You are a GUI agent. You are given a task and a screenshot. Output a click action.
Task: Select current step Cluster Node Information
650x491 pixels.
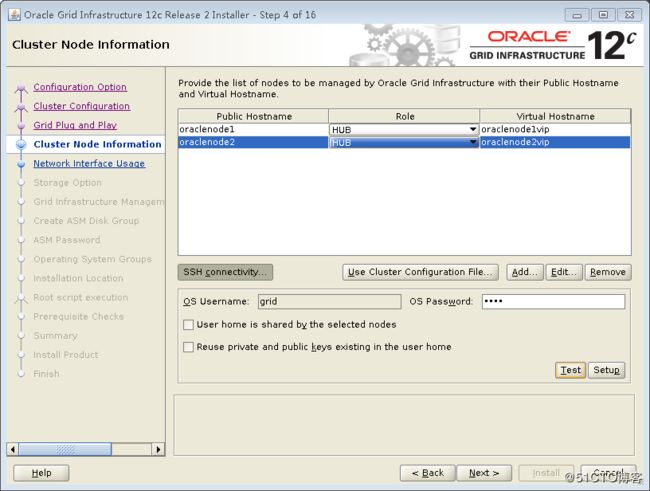pyautogui.click(x=97, y=144)
